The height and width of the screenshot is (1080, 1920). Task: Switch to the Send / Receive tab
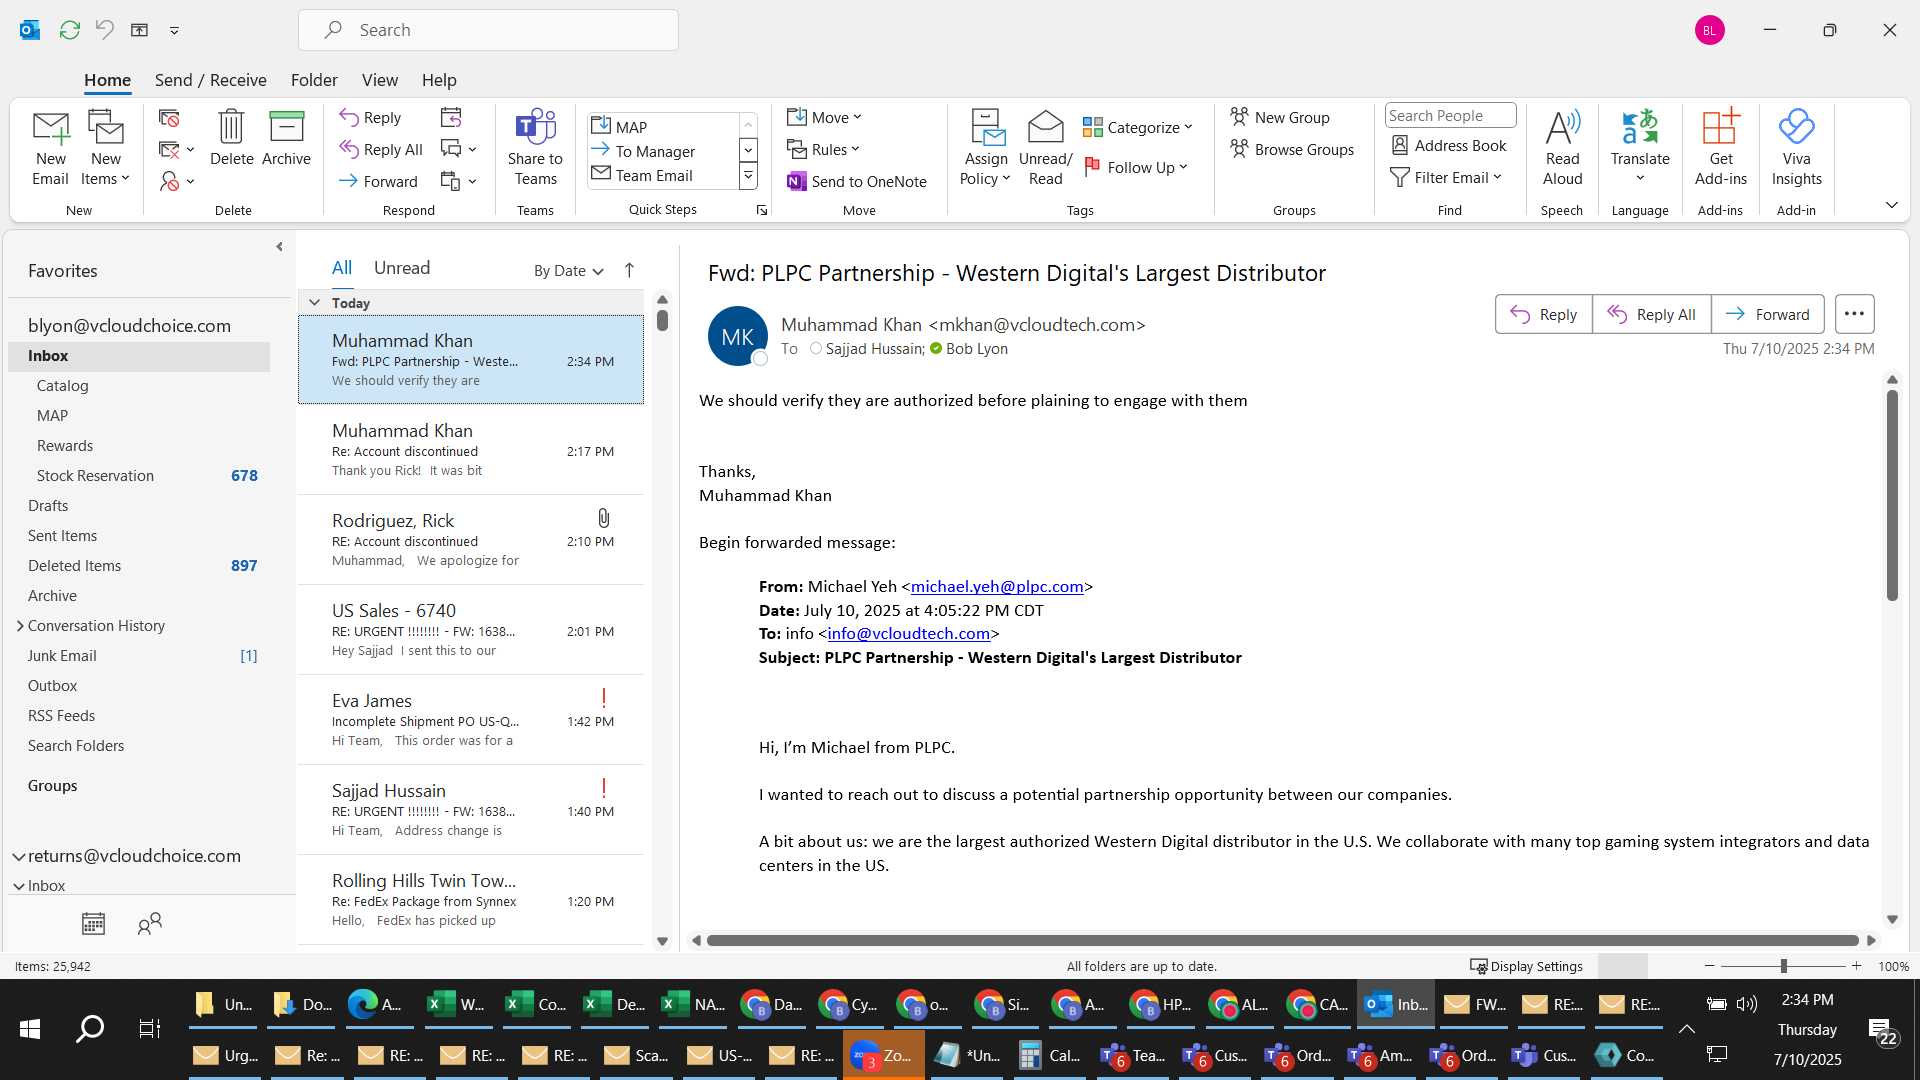coord(210,80)
